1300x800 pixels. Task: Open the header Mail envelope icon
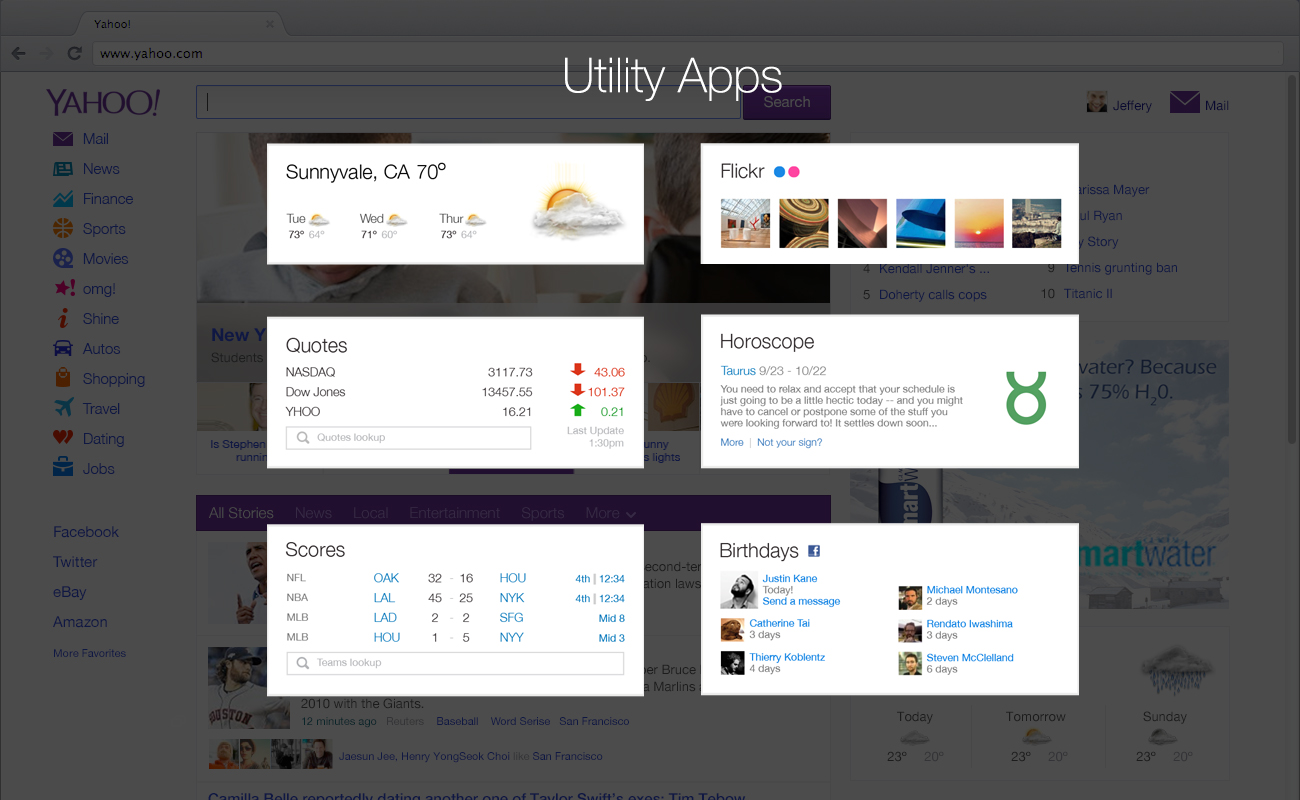click(1185, 102)
